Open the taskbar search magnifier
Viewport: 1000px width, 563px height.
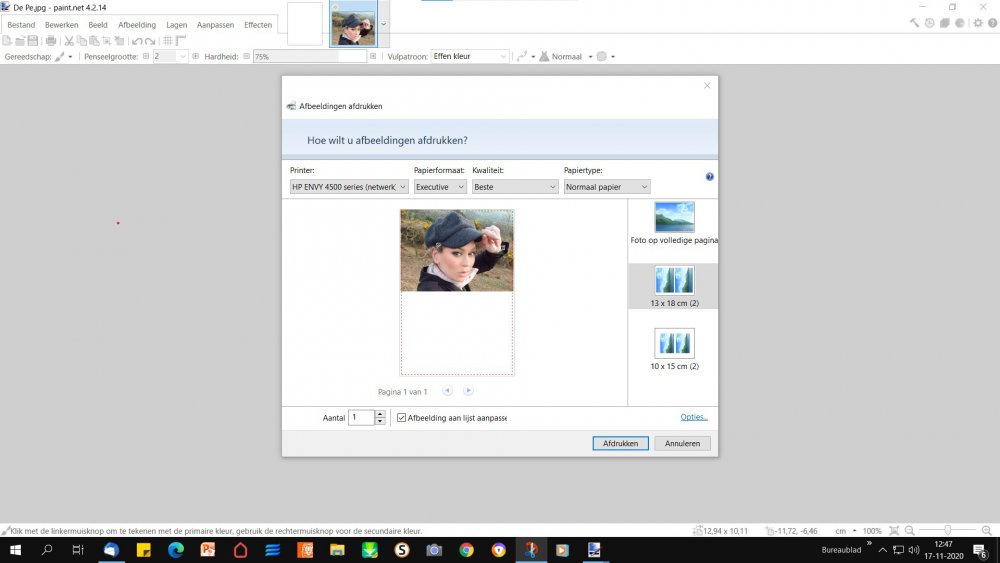click(47, 550)
